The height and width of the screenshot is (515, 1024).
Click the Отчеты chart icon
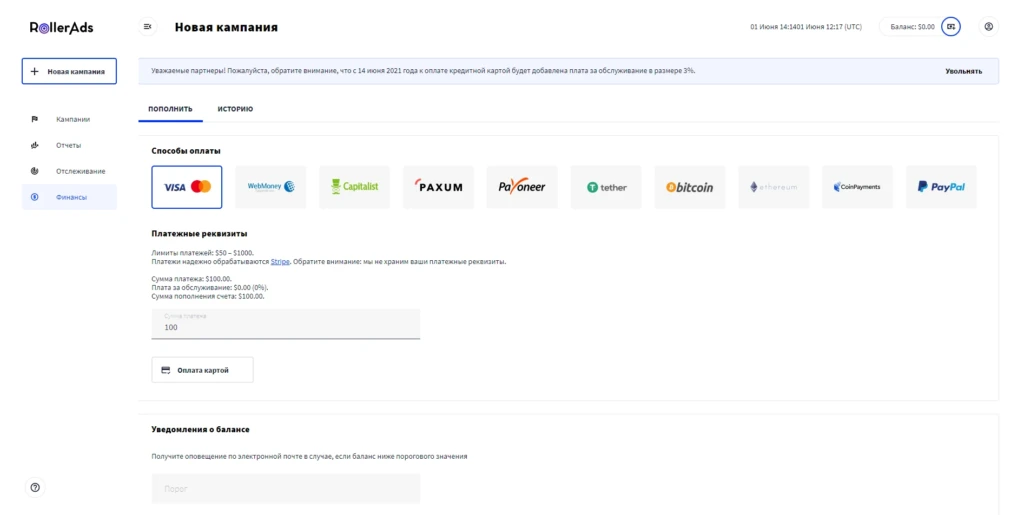pyautogui.click(x=35, y=145)
